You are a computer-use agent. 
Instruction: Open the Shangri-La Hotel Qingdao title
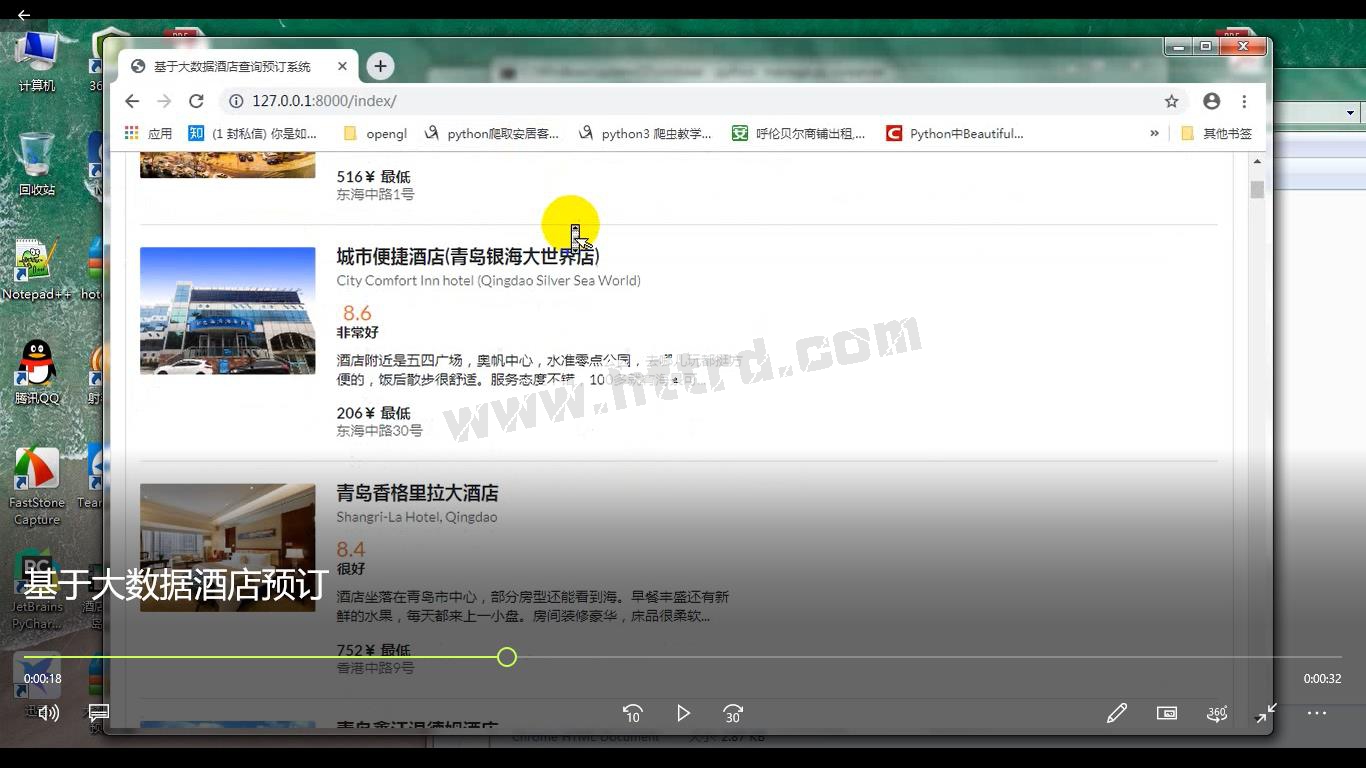click(417, 493)
